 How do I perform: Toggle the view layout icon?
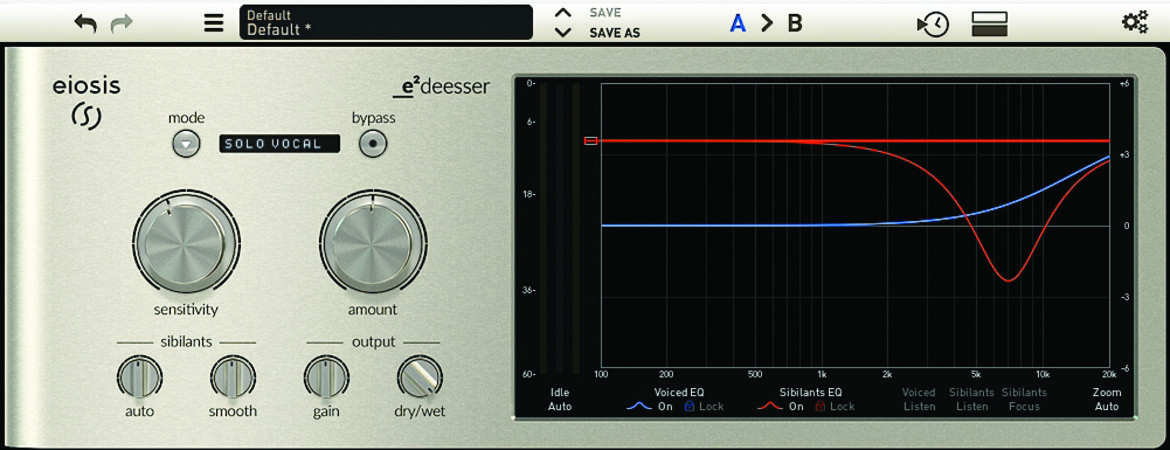click(989, 24)
